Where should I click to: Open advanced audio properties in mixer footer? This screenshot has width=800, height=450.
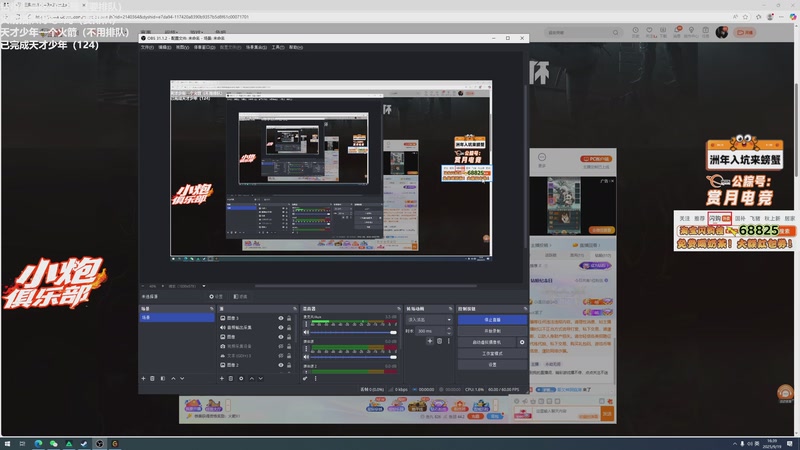pyautogui.click(x=305, y=379)
